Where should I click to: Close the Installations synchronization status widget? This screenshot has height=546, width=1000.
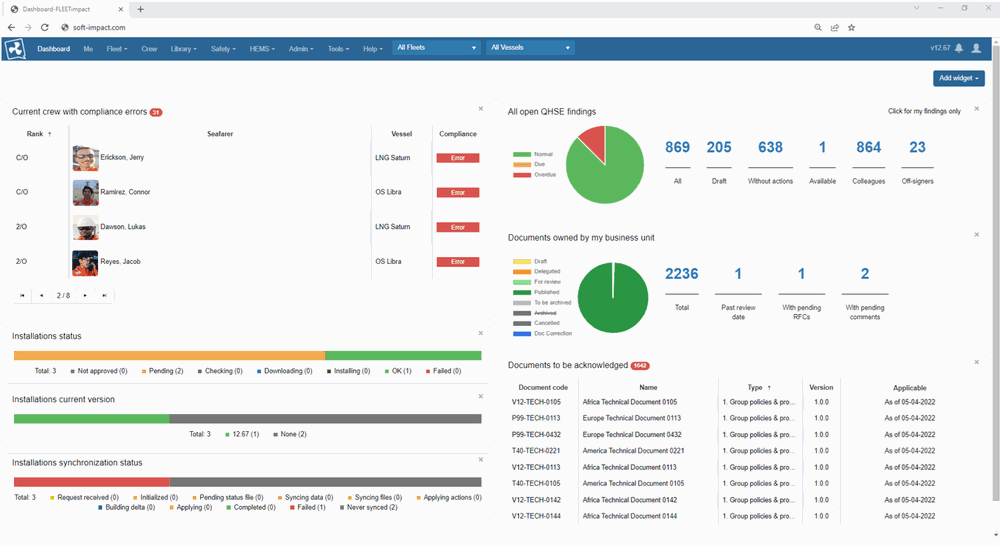click(x=481, y=459)
